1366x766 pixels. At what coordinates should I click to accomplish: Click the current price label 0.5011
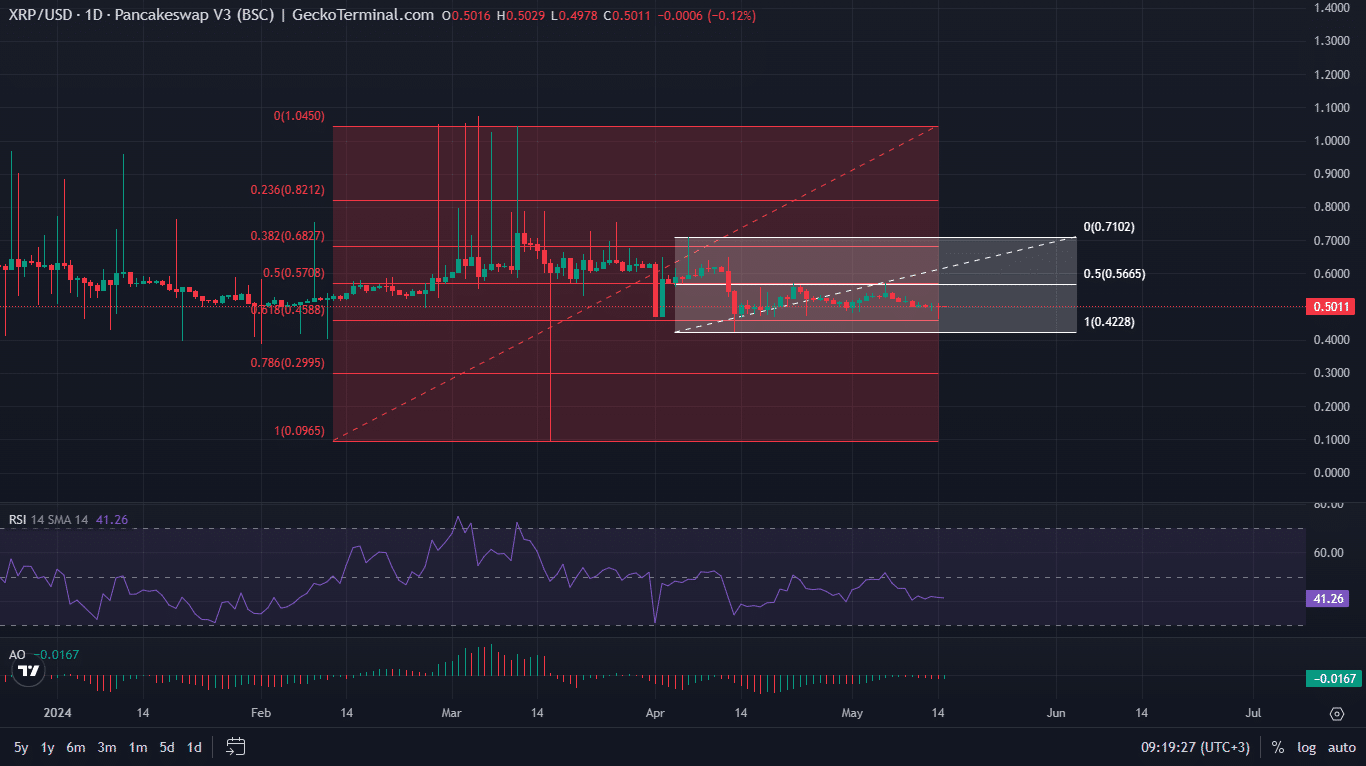[x=1330, y=307]
